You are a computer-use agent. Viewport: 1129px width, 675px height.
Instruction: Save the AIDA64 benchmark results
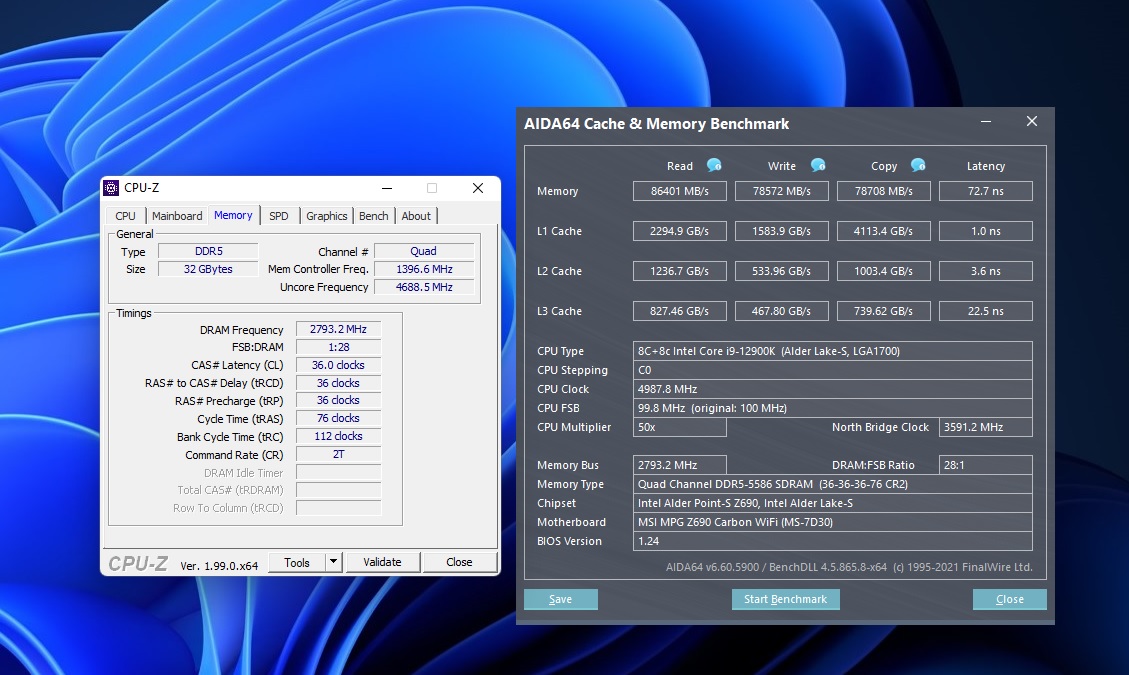[x=560, y=599]
